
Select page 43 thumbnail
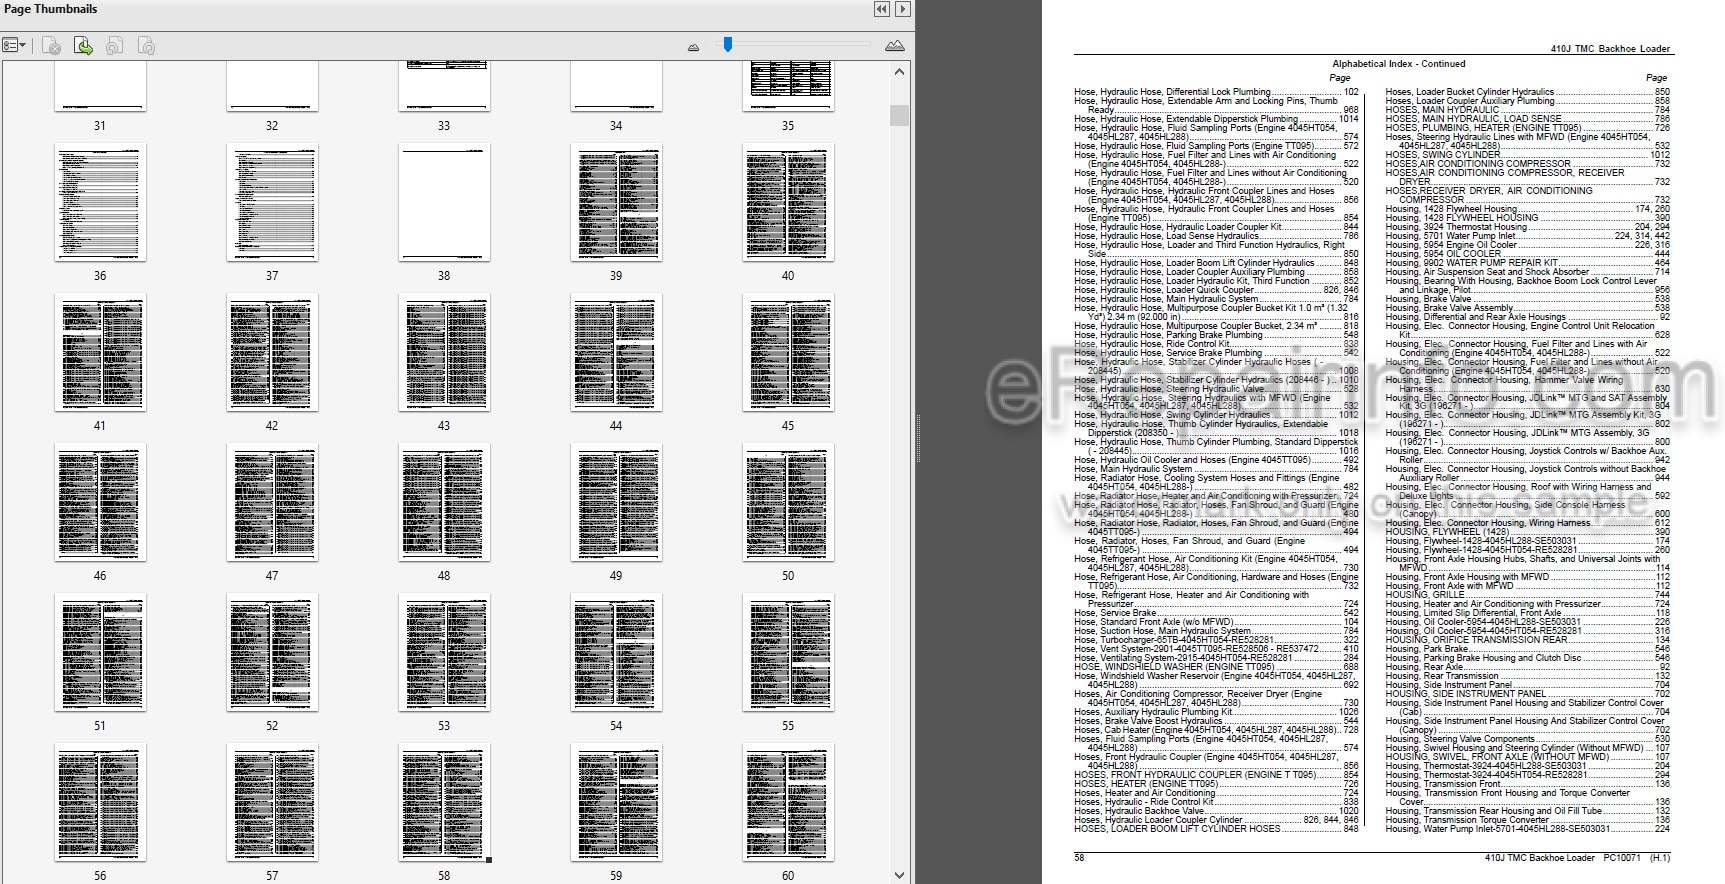444,353
